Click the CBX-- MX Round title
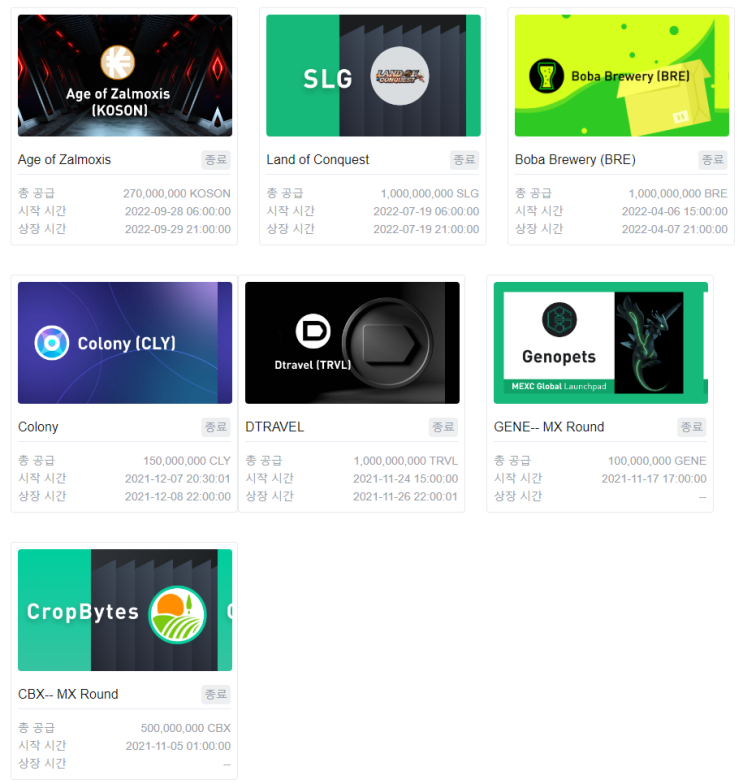743x784 pixels. pos(68,694)
